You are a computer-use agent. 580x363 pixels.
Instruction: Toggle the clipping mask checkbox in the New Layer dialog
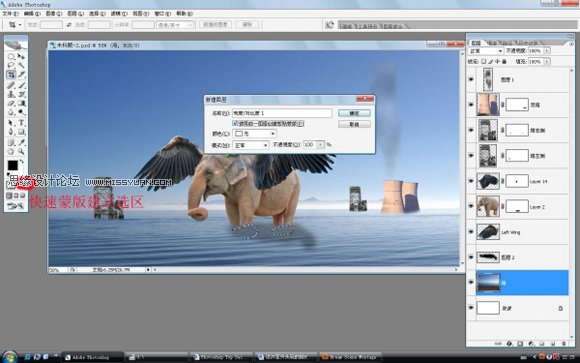[x=235, y=123]
